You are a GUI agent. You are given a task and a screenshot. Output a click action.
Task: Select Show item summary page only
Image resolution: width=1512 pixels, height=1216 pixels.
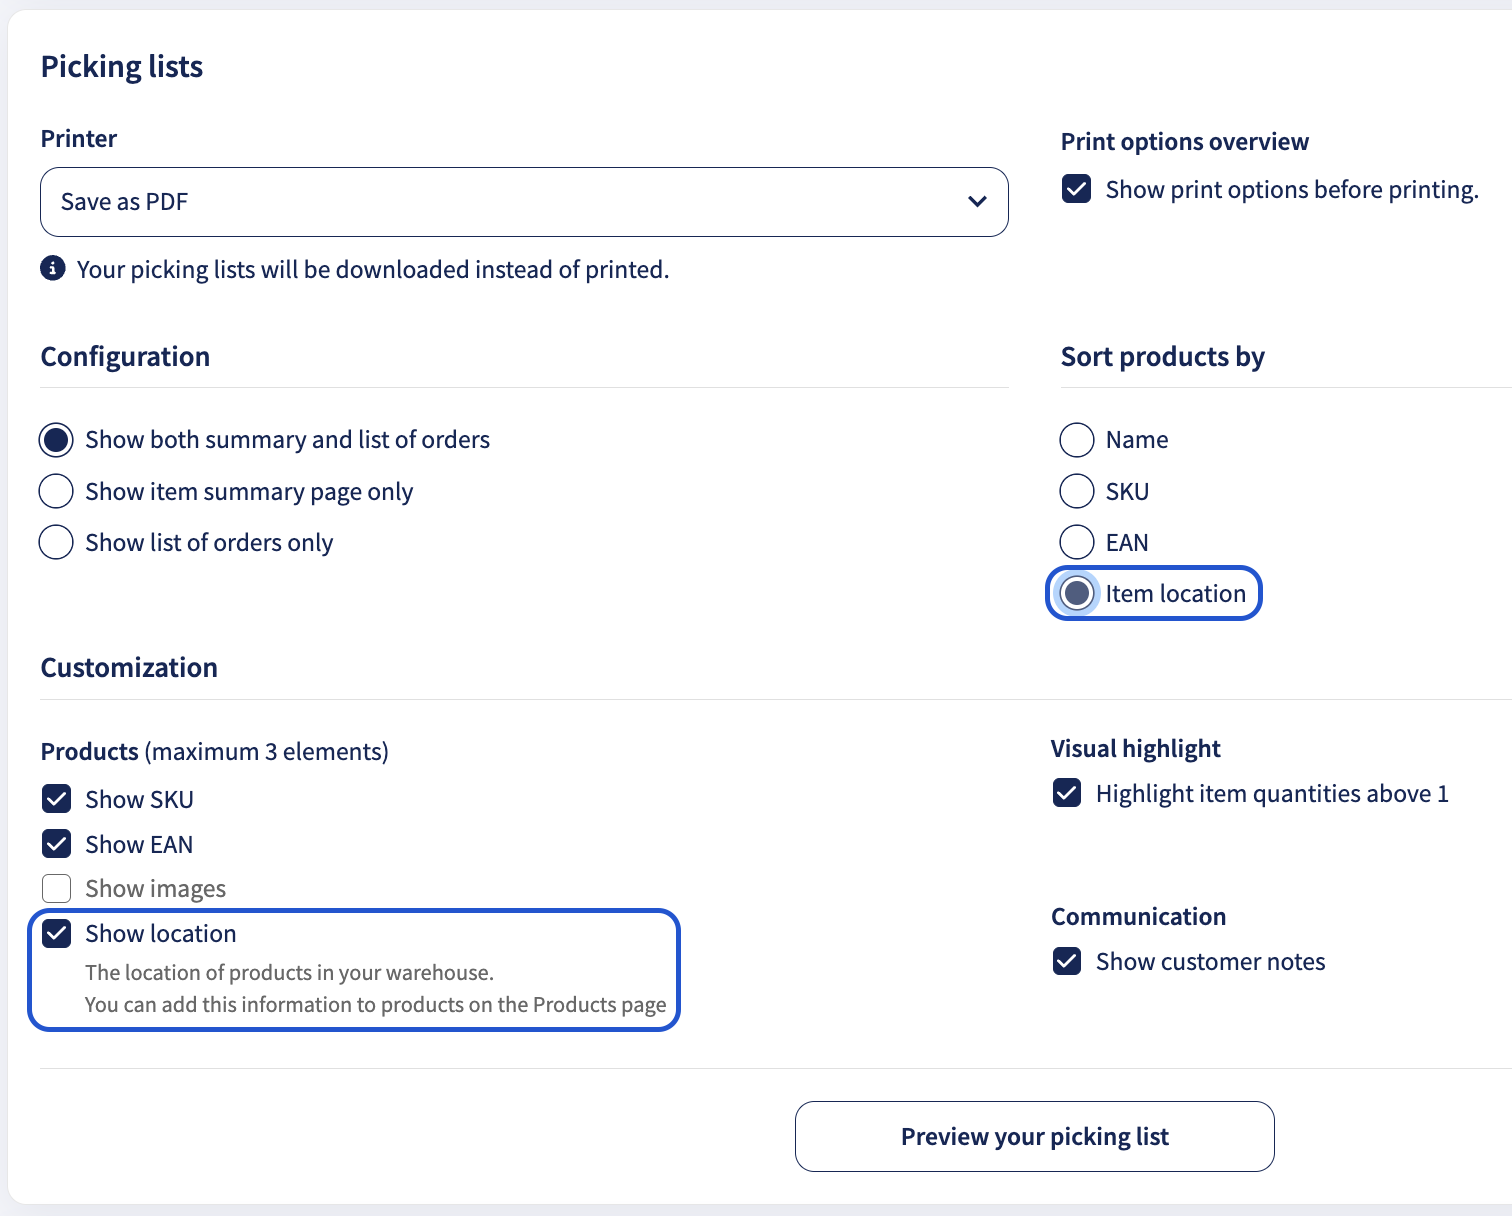click(56, 491)
